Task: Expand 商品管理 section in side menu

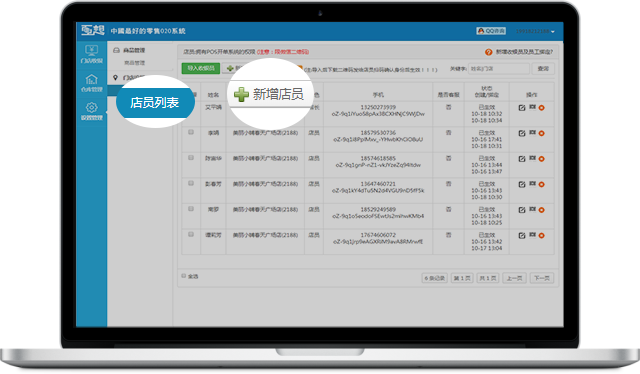Action: pyautogui.click(x=129, y=50)
